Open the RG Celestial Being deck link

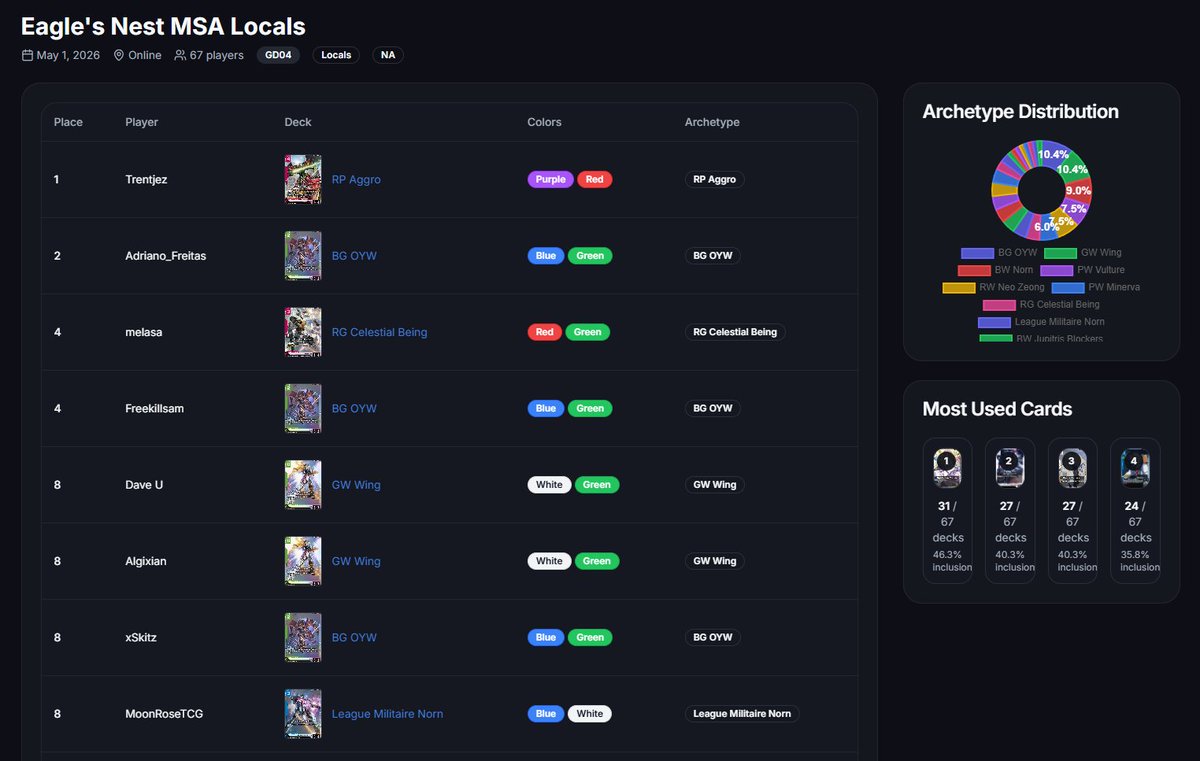379,332
